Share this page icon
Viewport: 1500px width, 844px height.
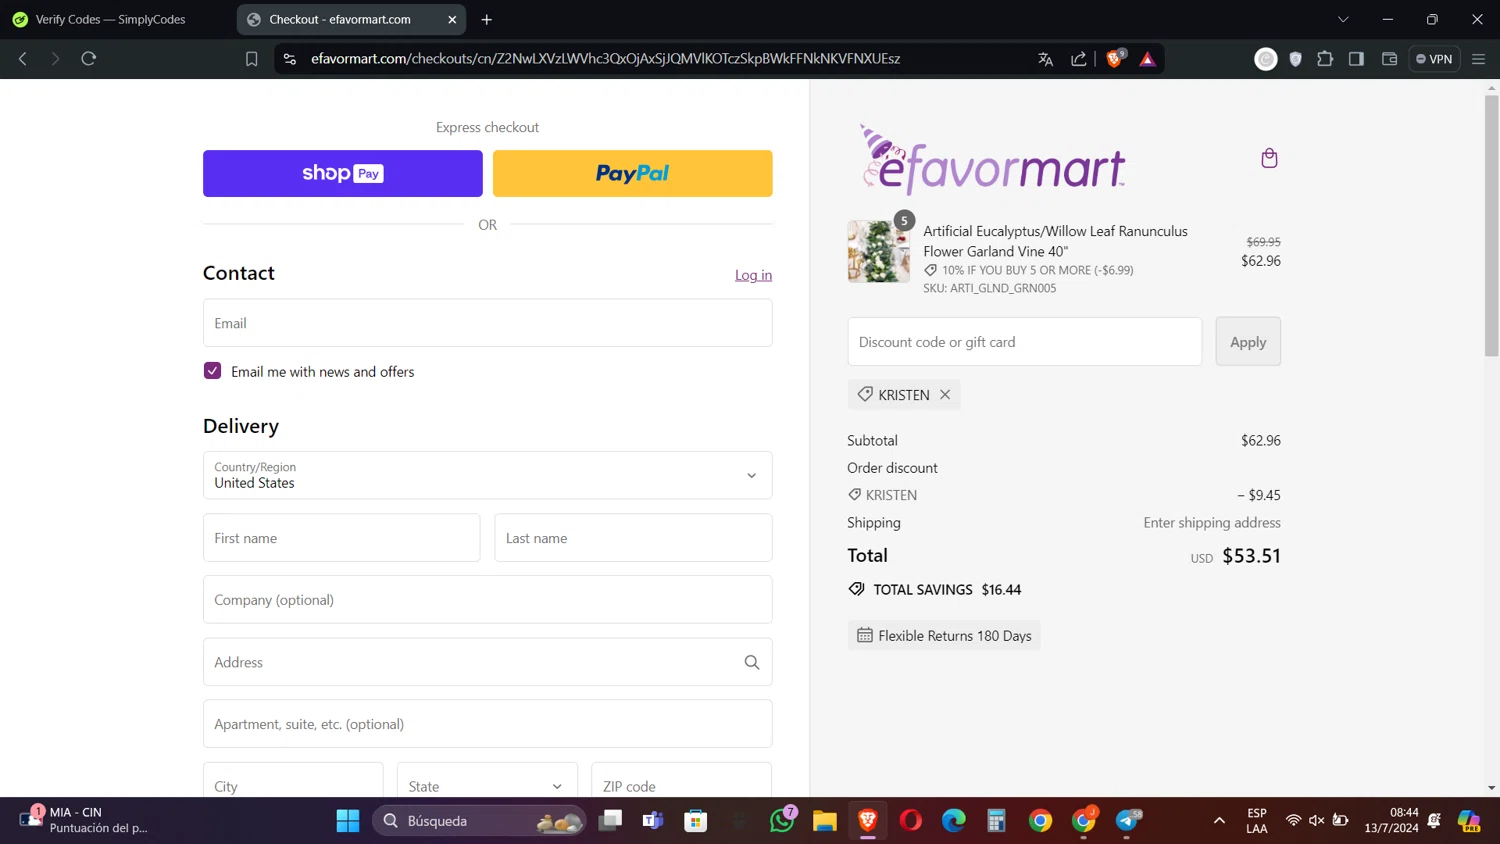coord(1079,59)
